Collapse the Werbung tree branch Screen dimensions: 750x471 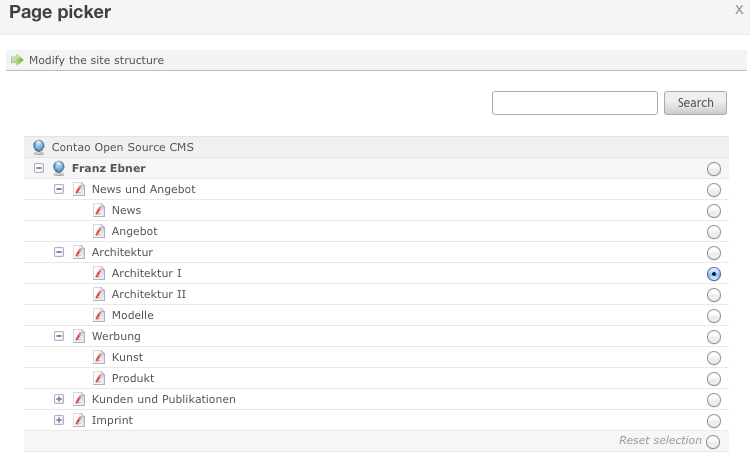pos(59,336)
